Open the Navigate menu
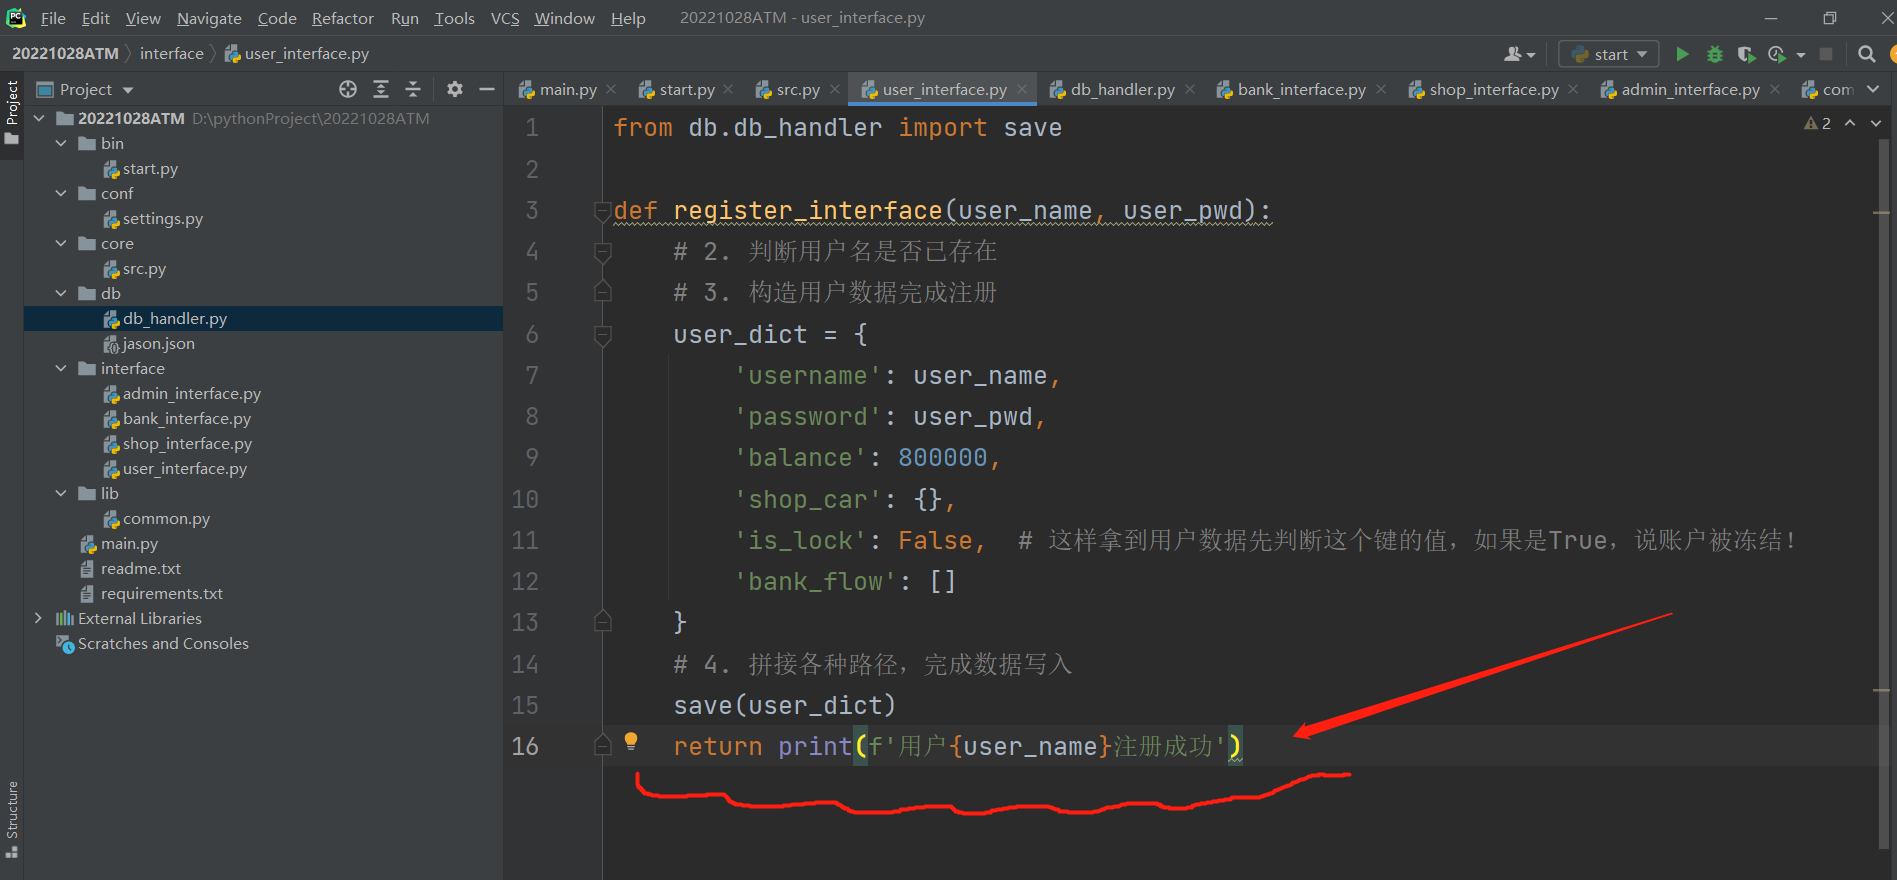Screen dimensions: 1897x880 [209, 18]
